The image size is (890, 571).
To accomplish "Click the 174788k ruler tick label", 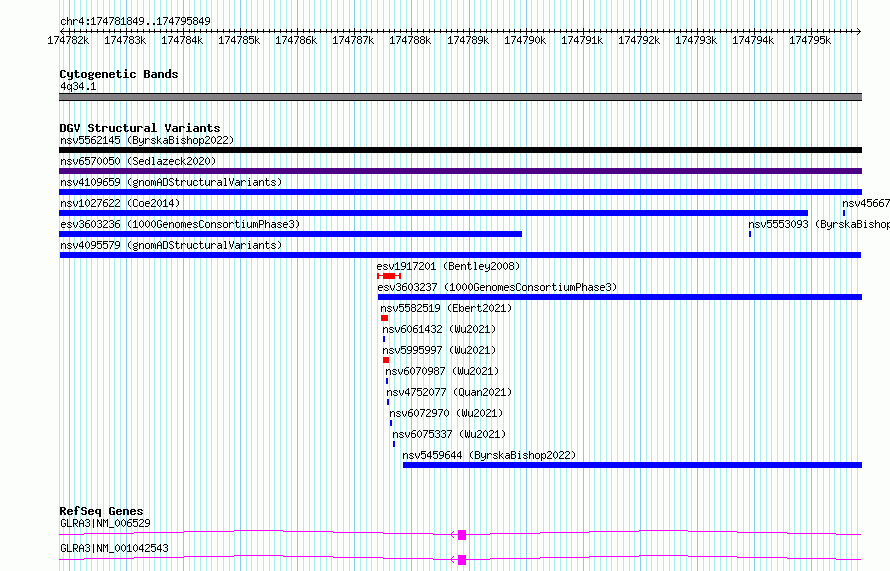I will (410, 40).
